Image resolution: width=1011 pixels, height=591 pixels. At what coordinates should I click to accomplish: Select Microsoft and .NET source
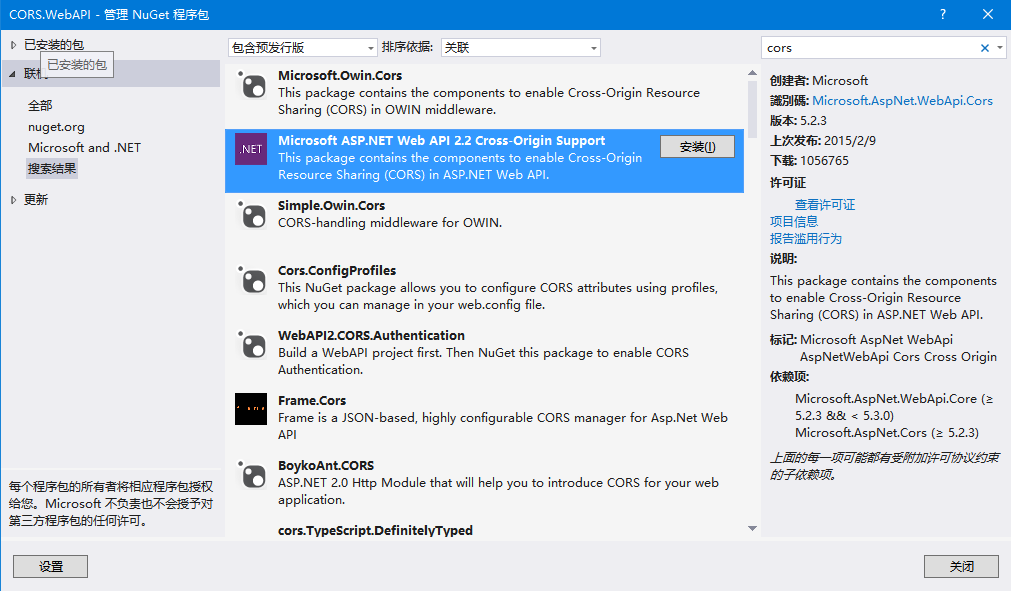point(84,148)
